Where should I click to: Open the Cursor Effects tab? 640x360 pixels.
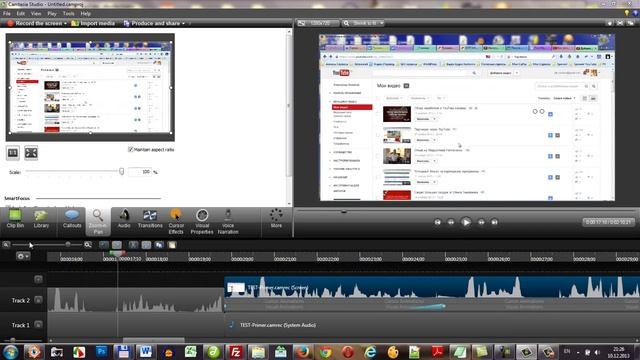click(x=176, y=222)
